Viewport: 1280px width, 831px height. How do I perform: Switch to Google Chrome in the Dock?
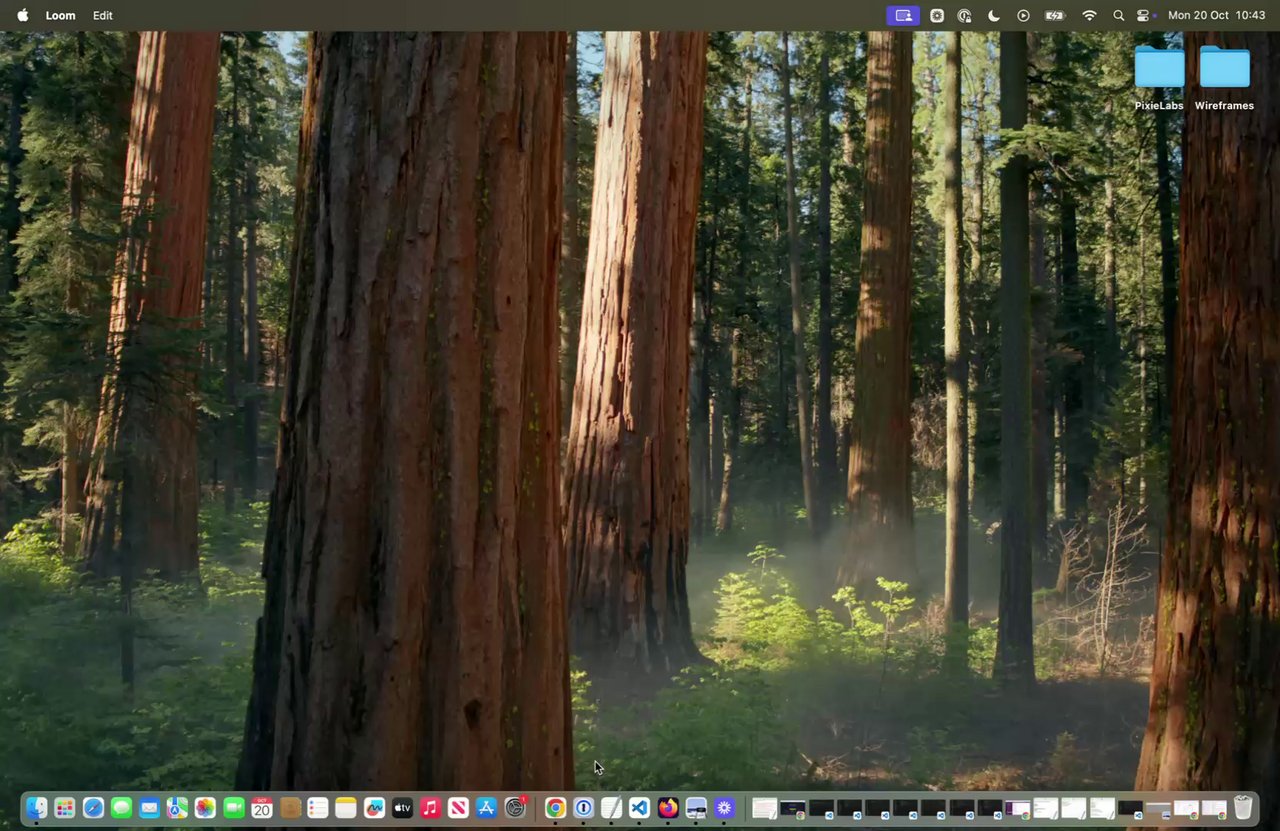555,808
